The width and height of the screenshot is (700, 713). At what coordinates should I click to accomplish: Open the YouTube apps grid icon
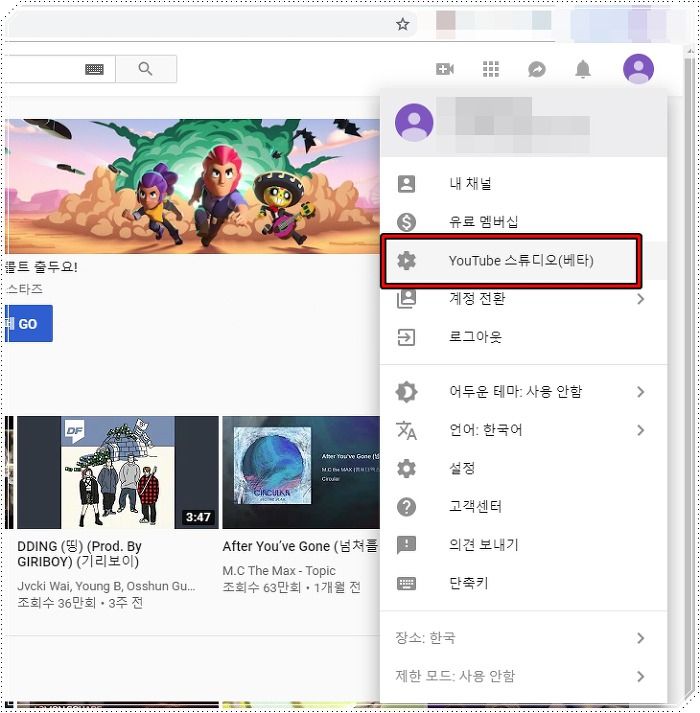491,69
